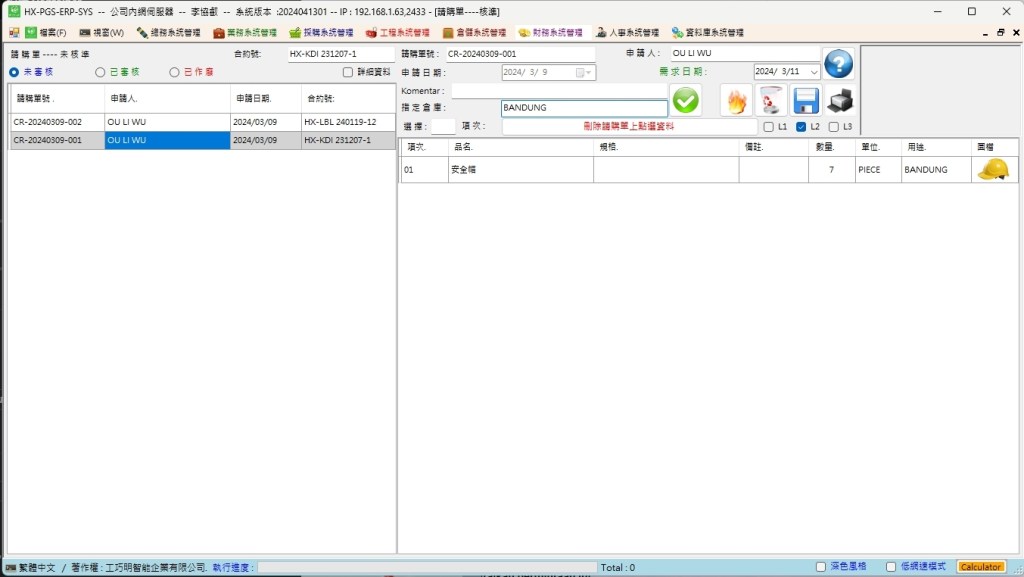1024x577 pixels.
Task: Select the 已審核 radio button
Action: tap(100, 72)
